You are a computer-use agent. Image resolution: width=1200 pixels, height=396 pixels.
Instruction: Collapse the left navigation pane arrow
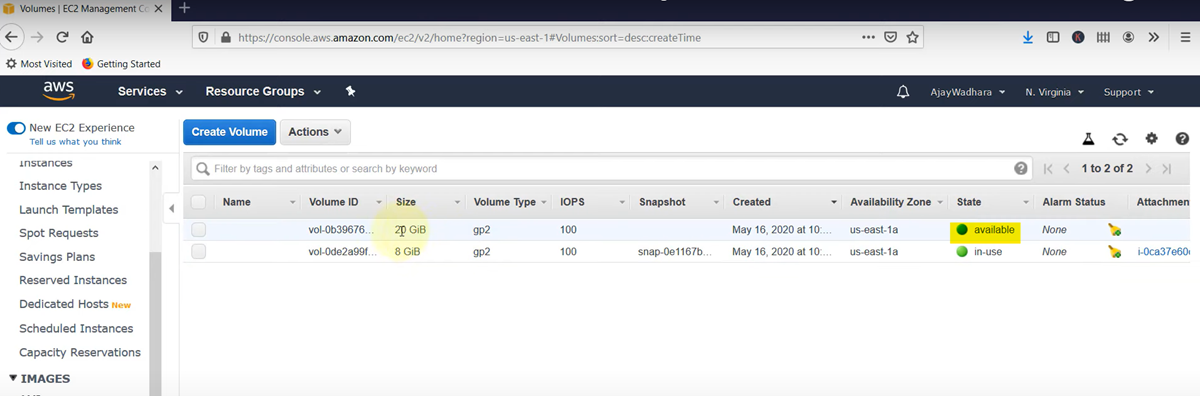tap(171, 209)
